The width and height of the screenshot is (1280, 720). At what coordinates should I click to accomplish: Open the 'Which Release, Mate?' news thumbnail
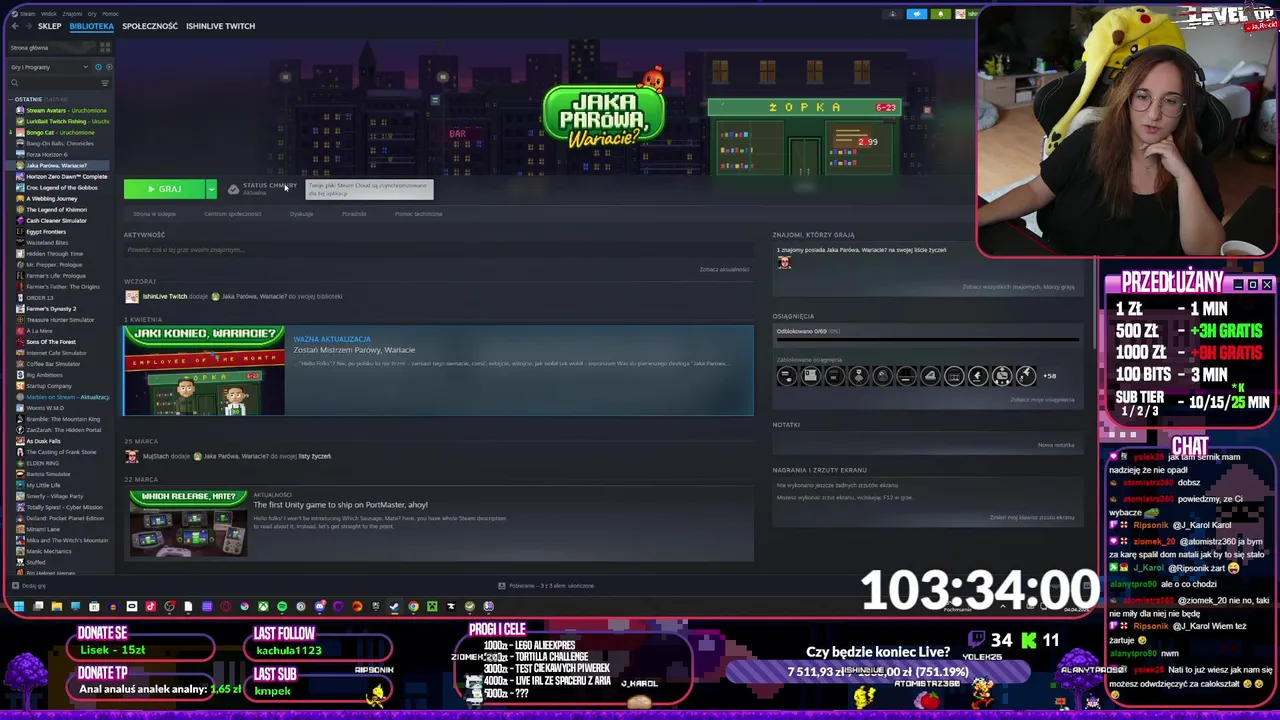point(188,523)
